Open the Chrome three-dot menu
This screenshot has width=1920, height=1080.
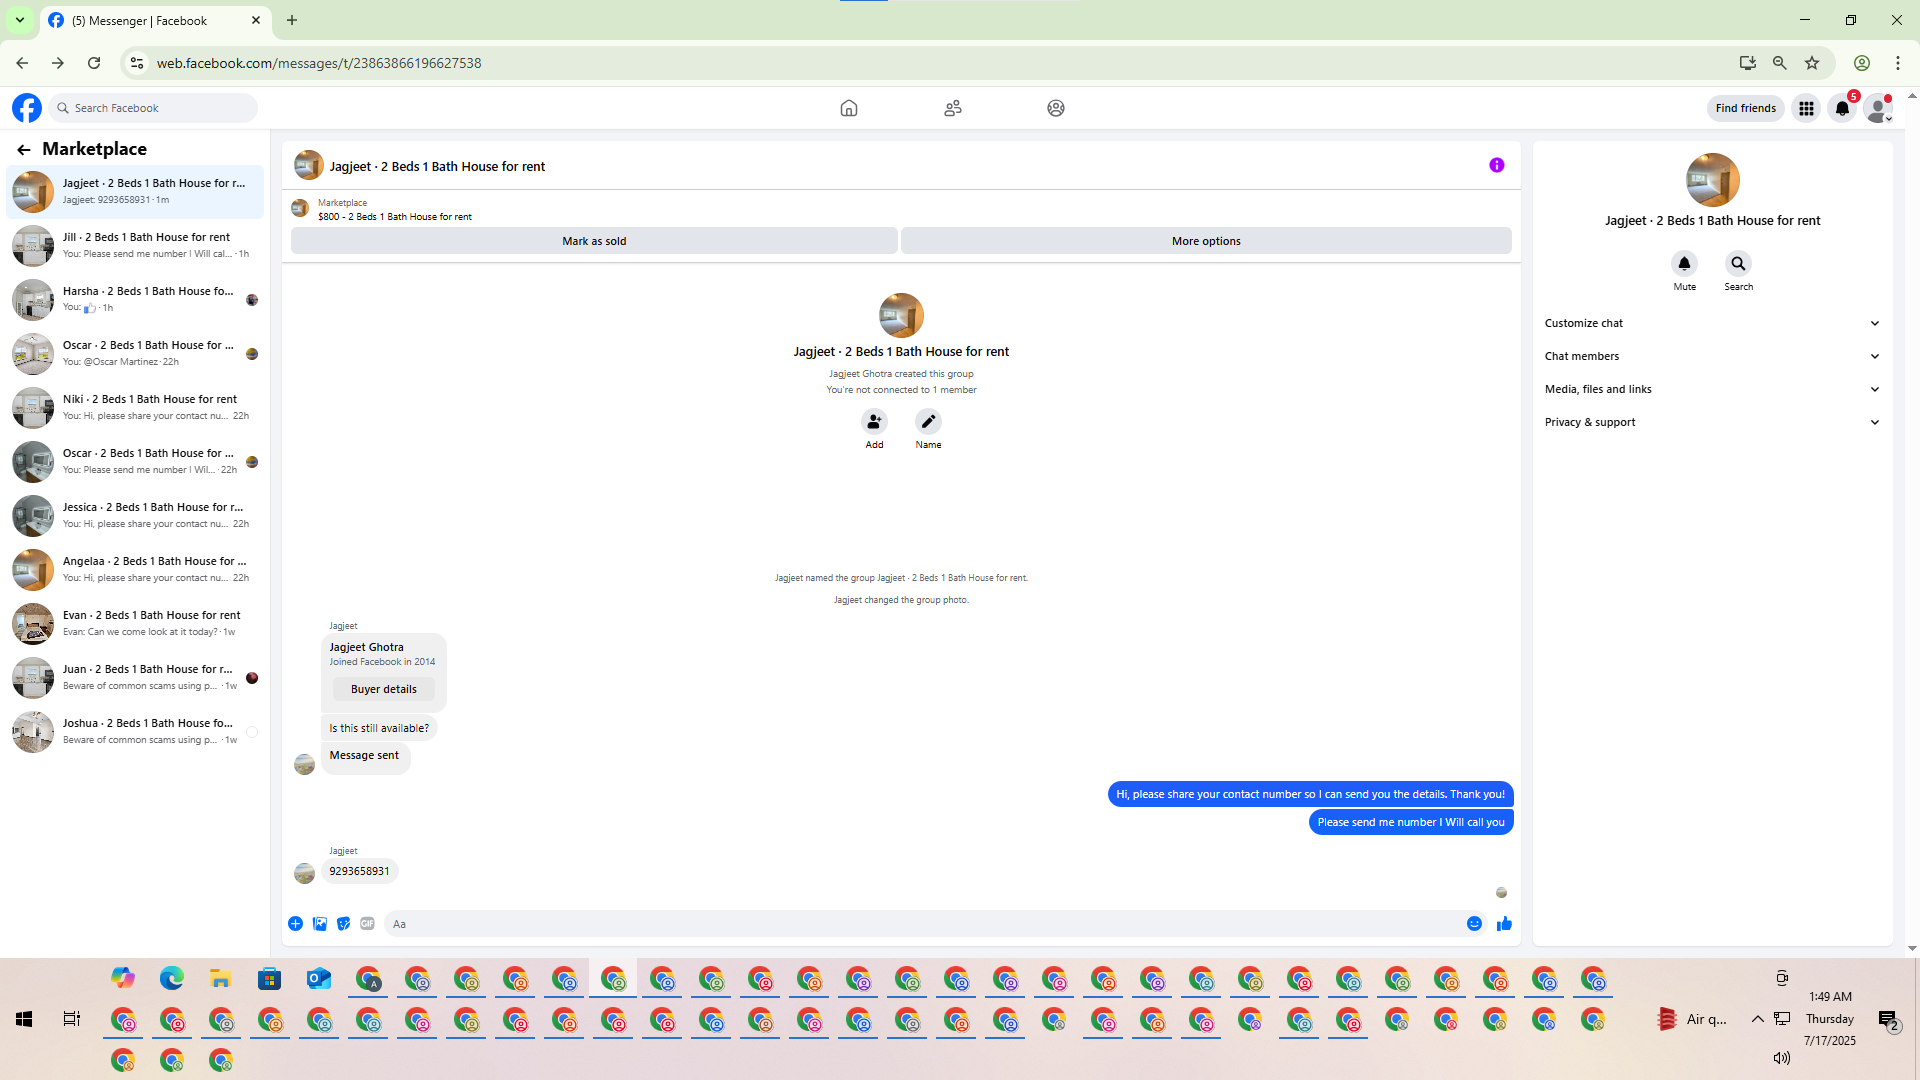tap(1898, 63)
